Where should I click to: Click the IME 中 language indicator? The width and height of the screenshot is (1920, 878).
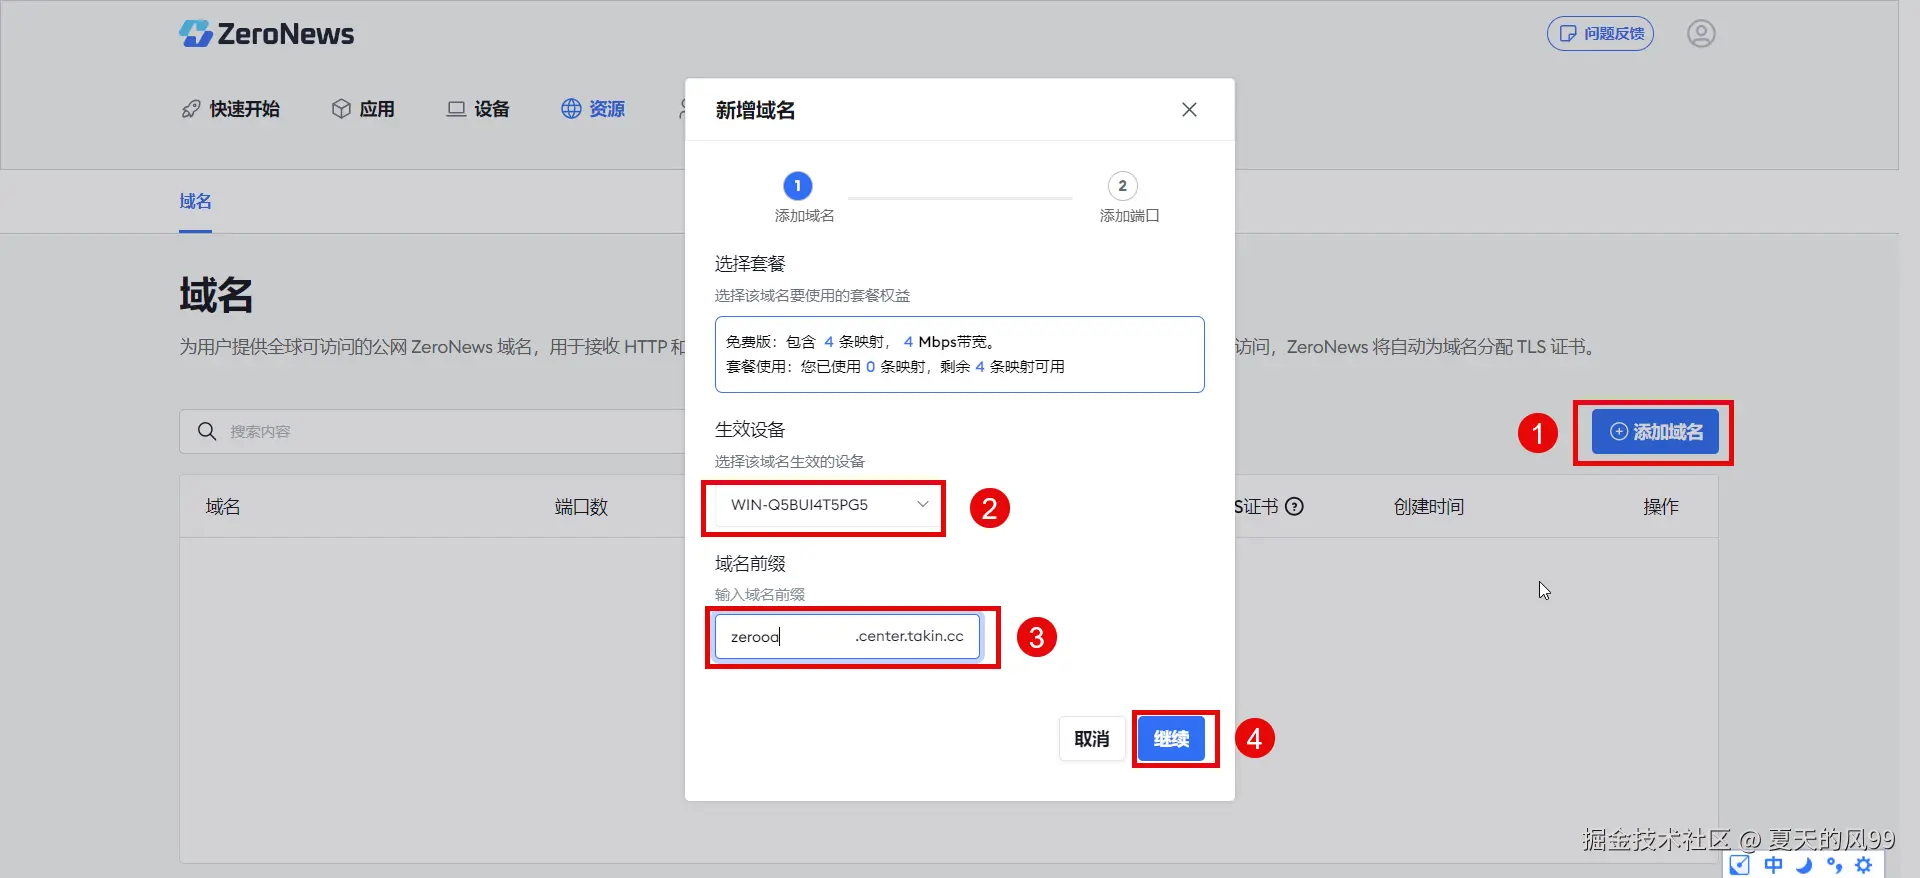click(x=1773, y=865)
